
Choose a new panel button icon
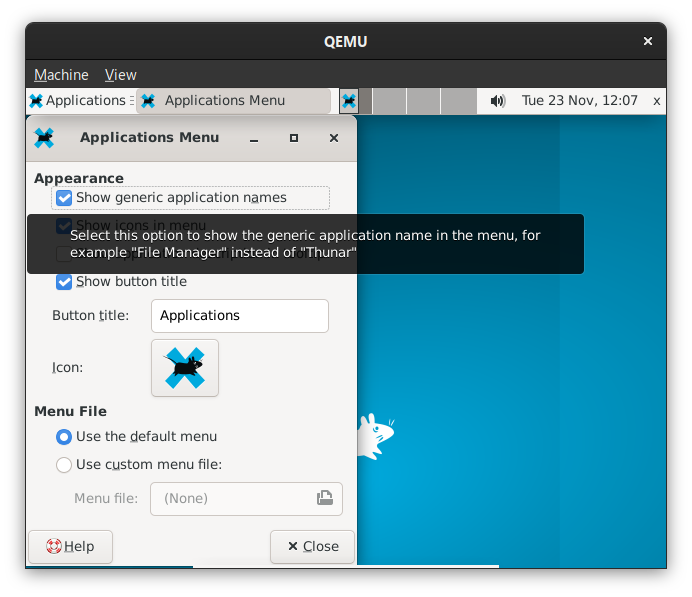185,368
